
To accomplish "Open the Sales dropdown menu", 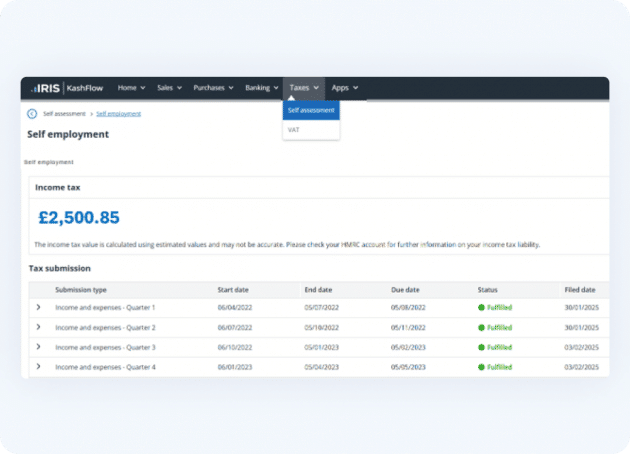I will (x=169, y=88).
